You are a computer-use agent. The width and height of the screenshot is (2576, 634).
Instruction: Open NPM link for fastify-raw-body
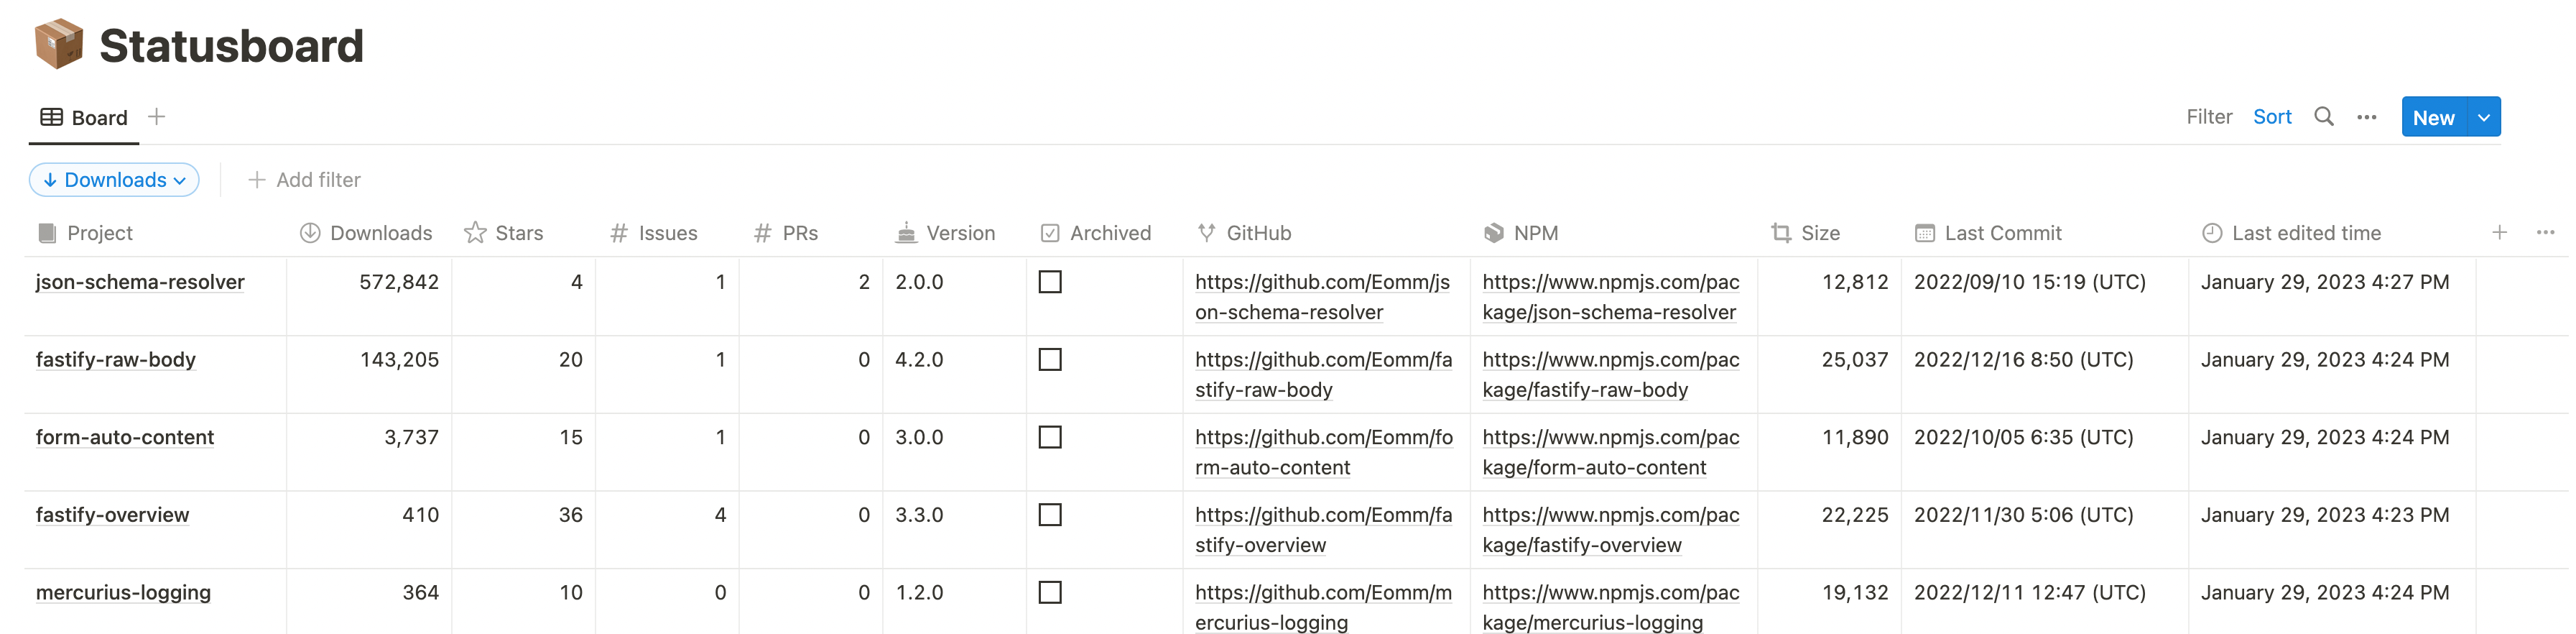tap(1611, 375)
